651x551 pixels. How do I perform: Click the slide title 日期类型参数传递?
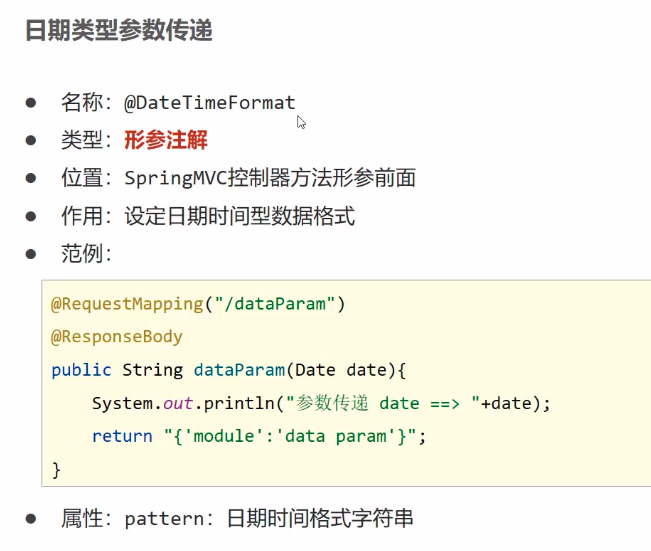click(x=119, y=31)
